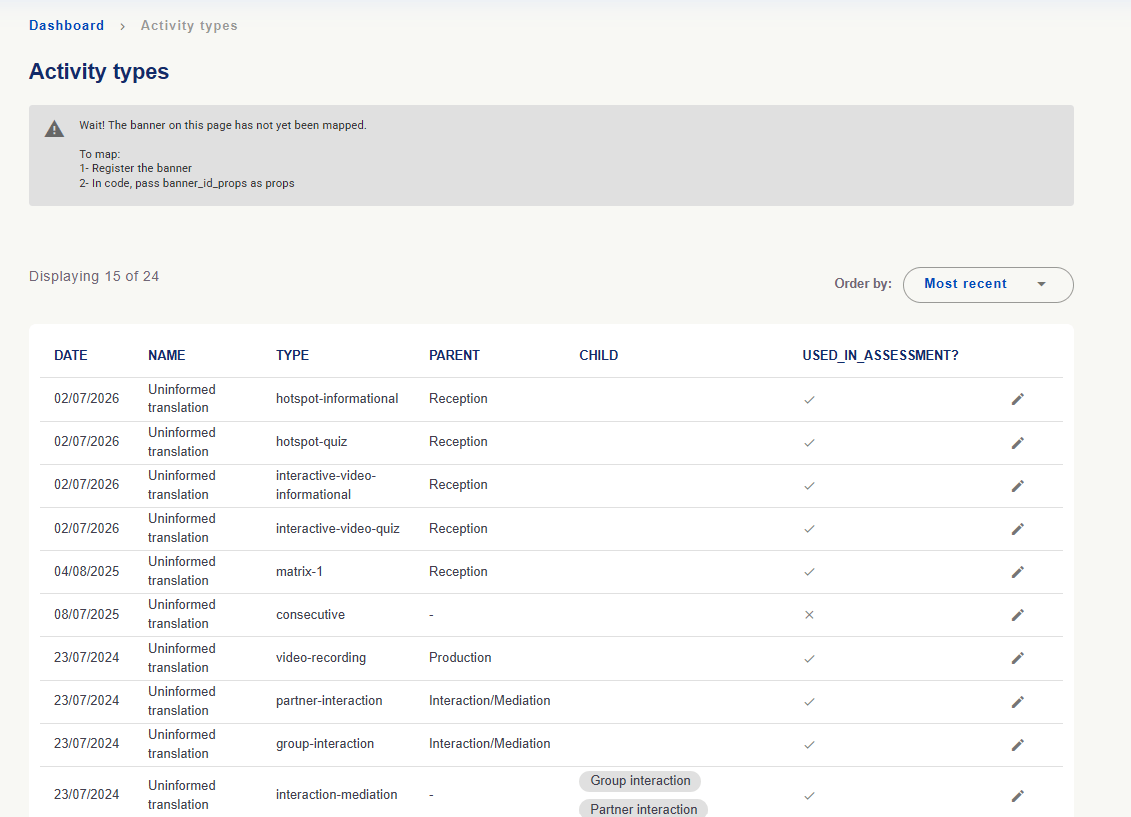
Task: Click the hotspot-informational type cell
Action: pos(337,399)
